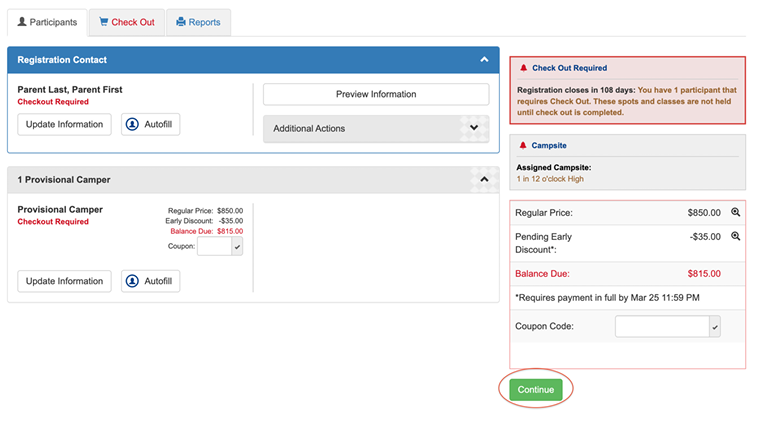Click the Autofill button in Registration Contact
Screen dimensions: 758x432
pyautogui.click(x=150, y=124)
